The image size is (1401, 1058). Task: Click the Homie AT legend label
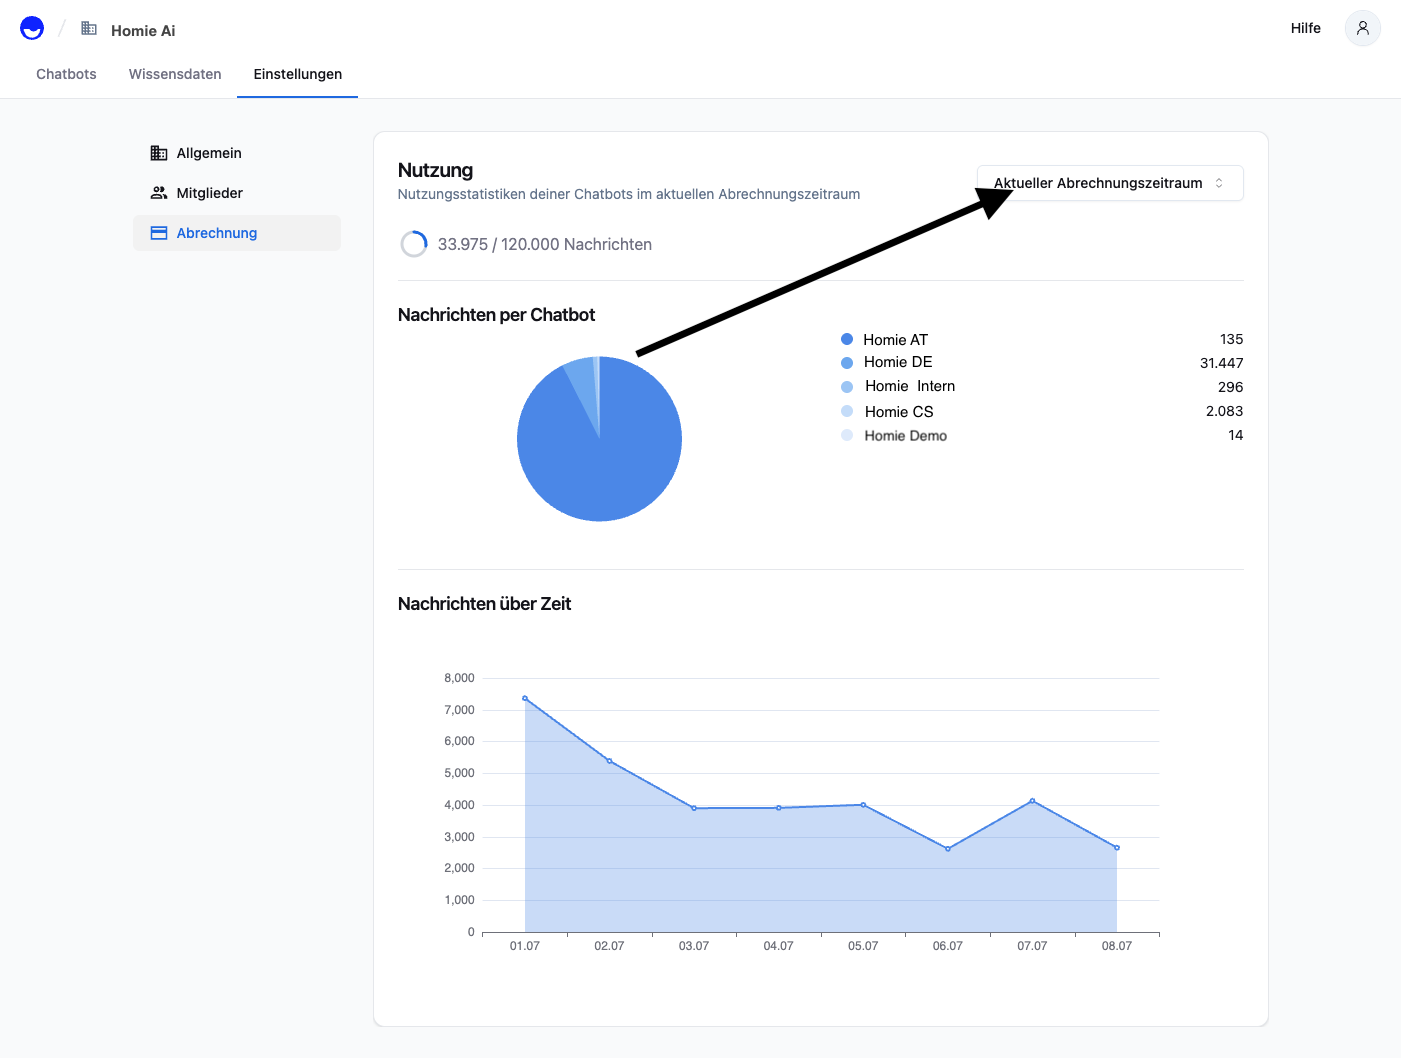click(896, 340)
